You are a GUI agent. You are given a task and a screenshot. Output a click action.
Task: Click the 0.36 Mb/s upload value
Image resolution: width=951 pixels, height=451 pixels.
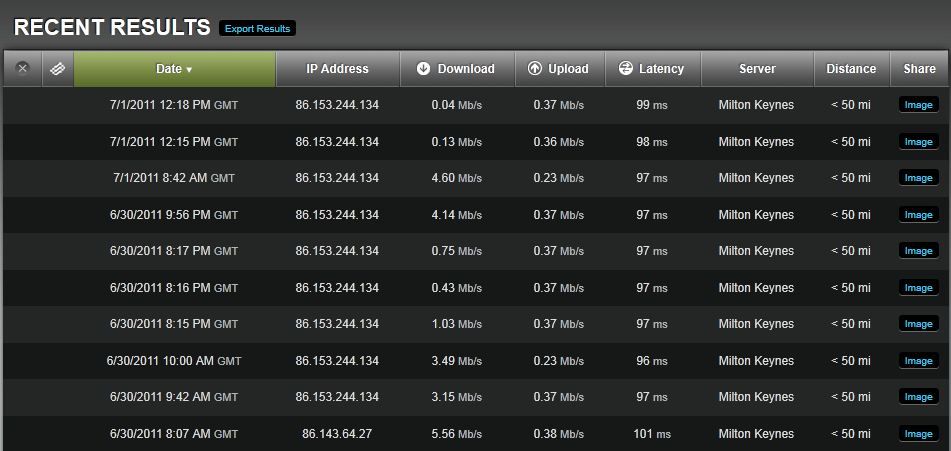click(559, 142)
